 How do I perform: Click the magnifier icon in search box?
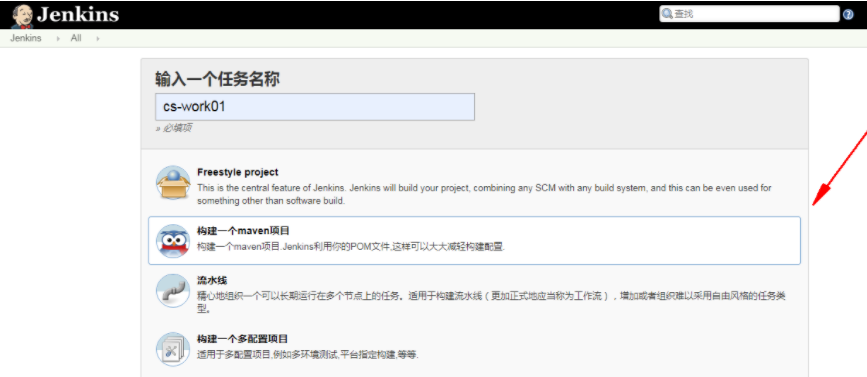coord(667,14)
